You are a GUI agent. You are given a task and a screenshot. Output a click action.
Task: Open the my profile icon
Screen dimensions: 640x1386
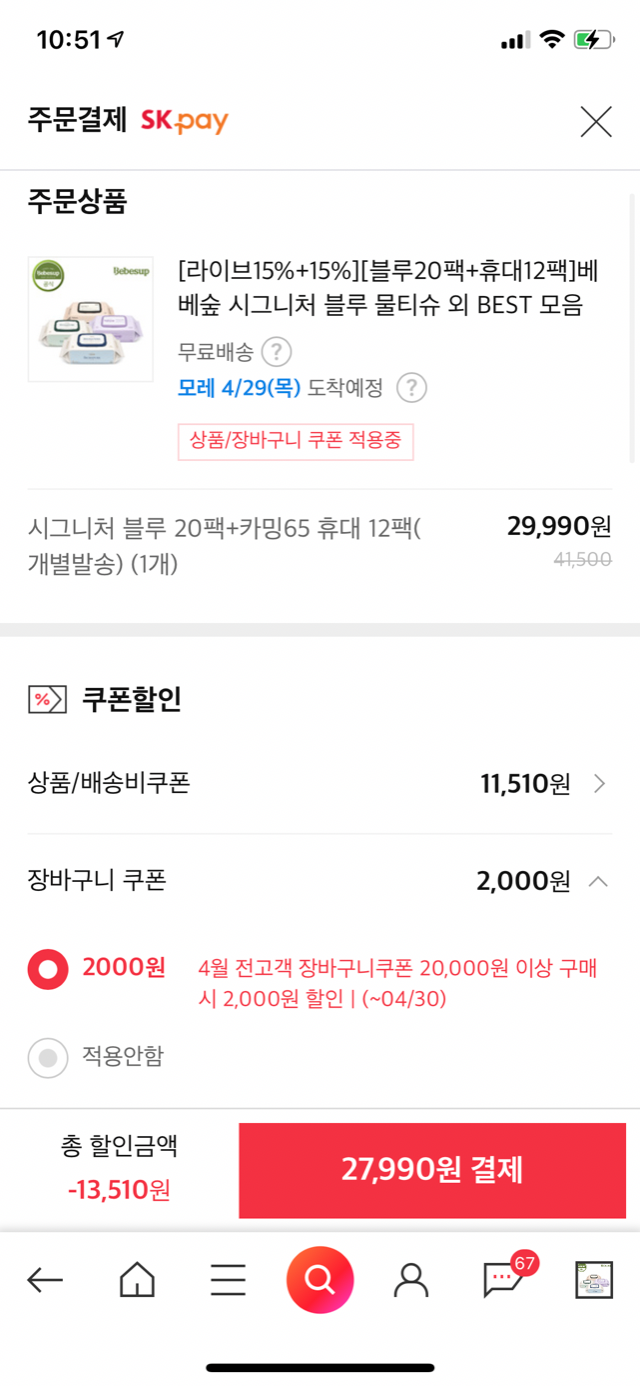[411, 1279]
